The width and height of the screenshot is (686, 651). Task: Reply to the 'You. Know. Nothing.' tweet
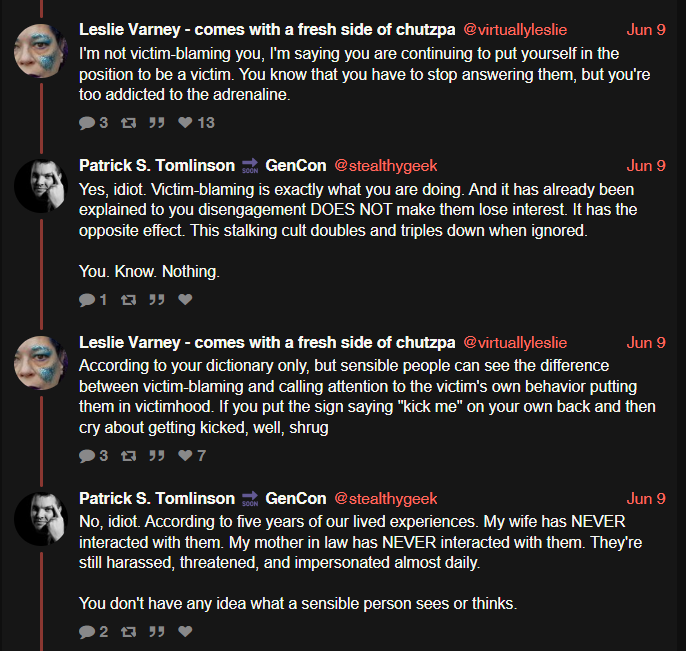(x=87, y=300)
